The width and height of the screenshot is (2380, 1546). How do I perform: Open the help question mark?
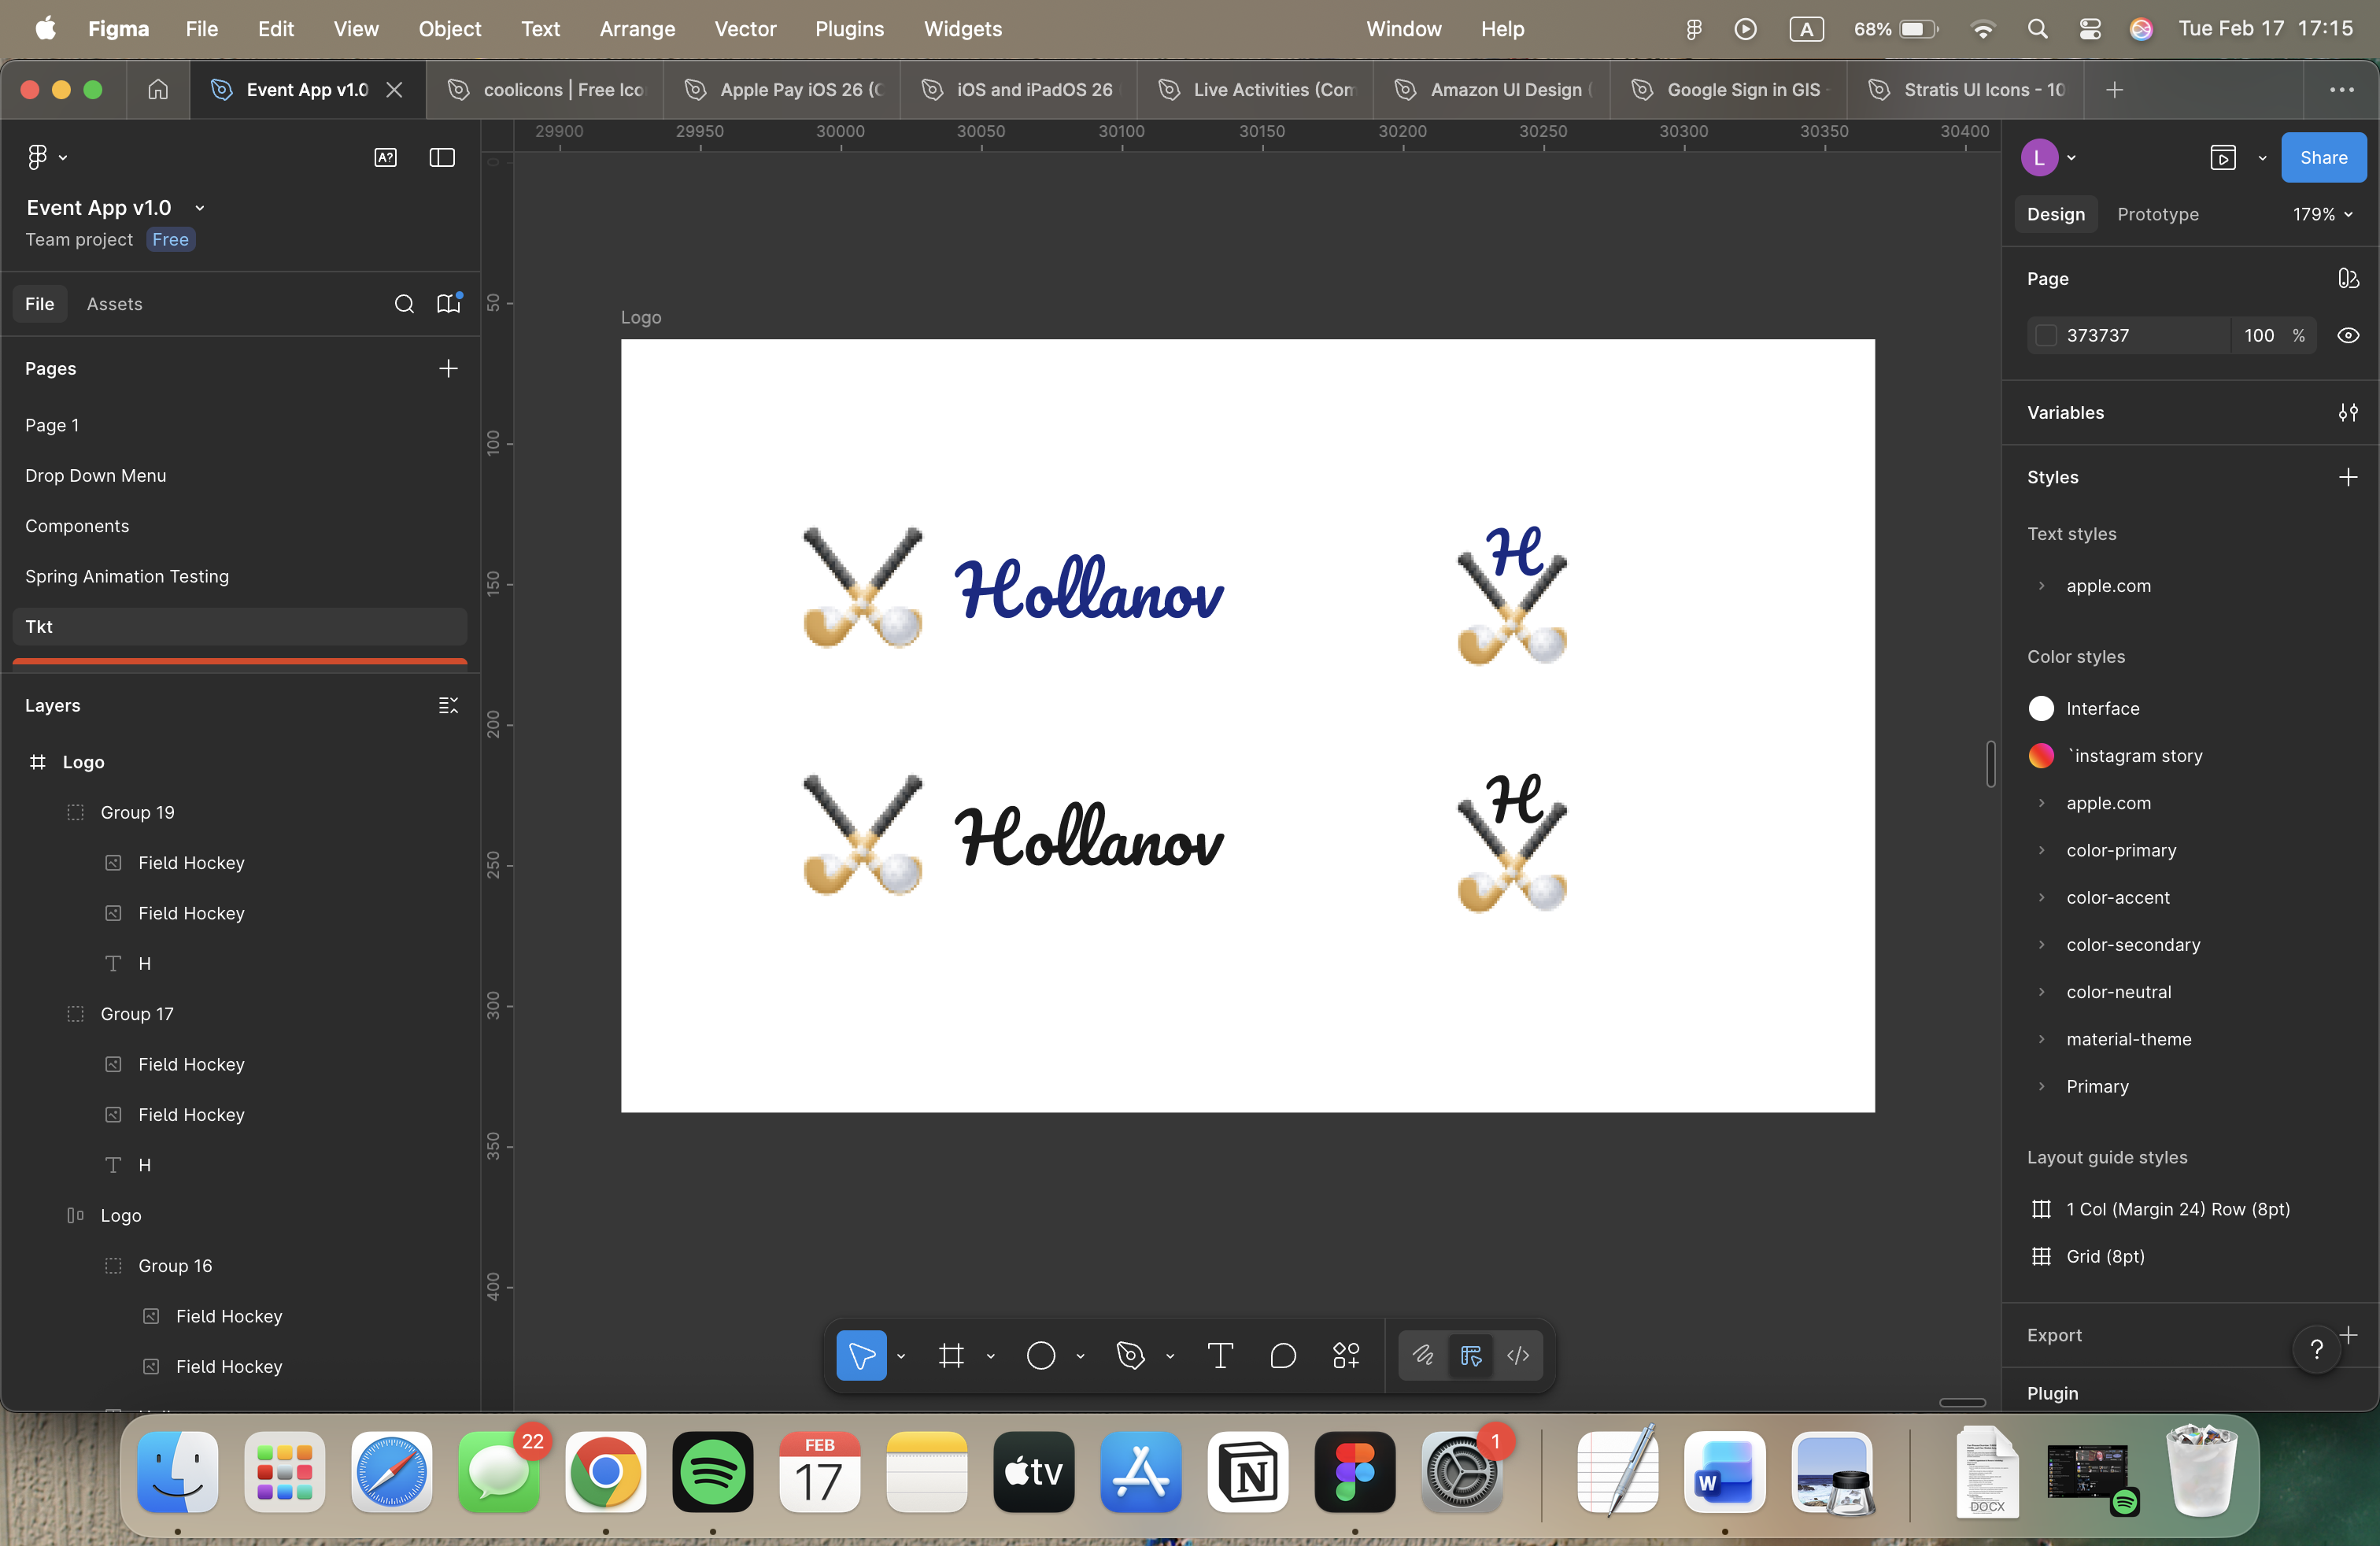click(x=2317, y=1350)
